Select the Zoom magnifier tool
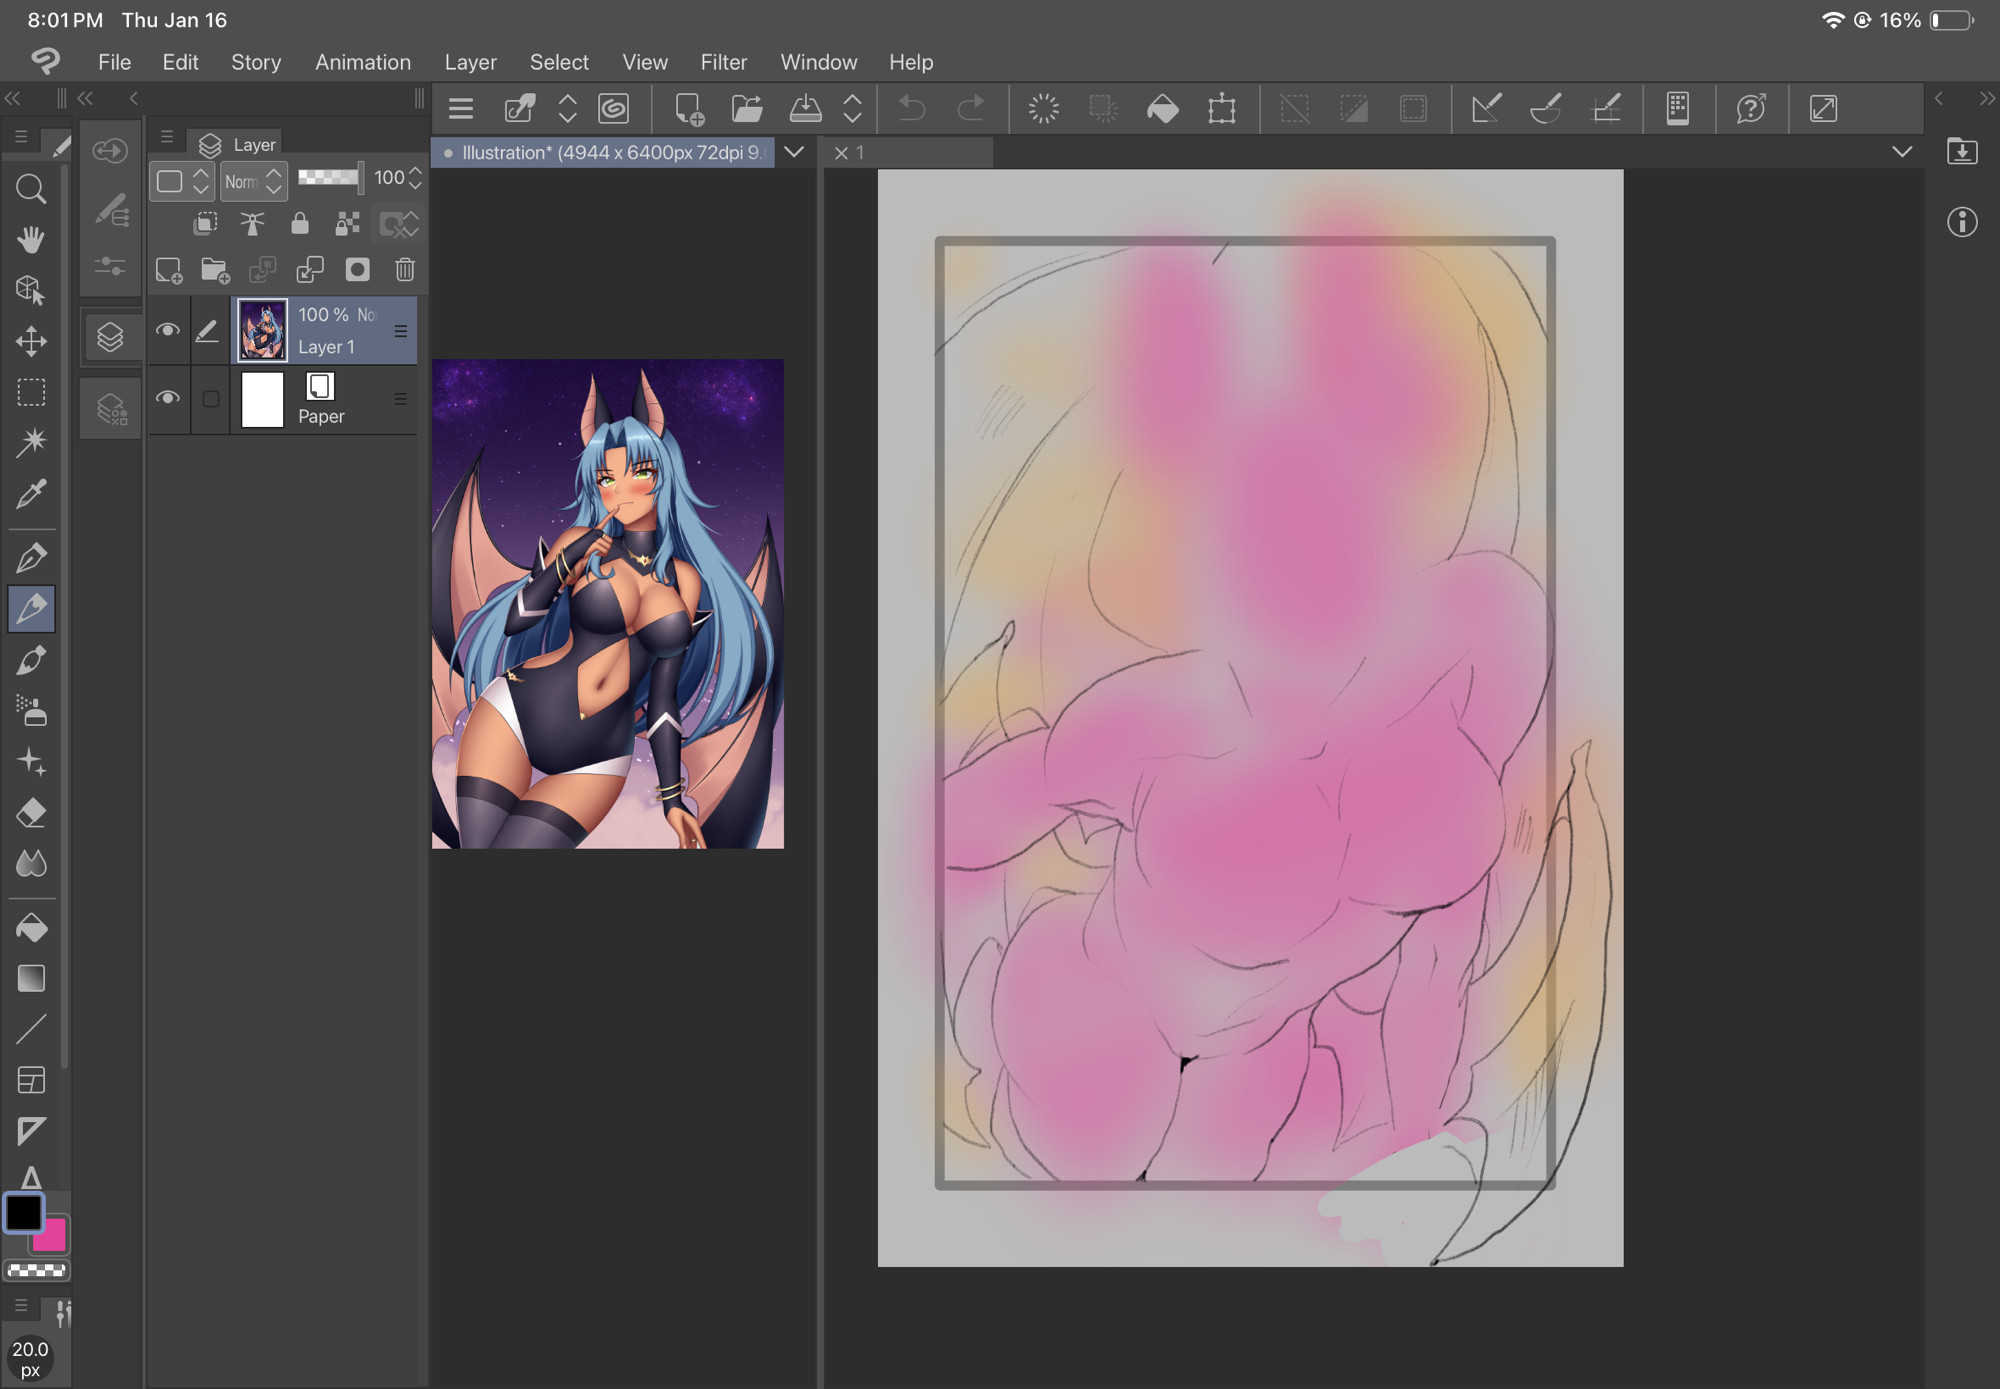The height and width of the screenshot is (1389, 2000). click(x=31, y=188)
